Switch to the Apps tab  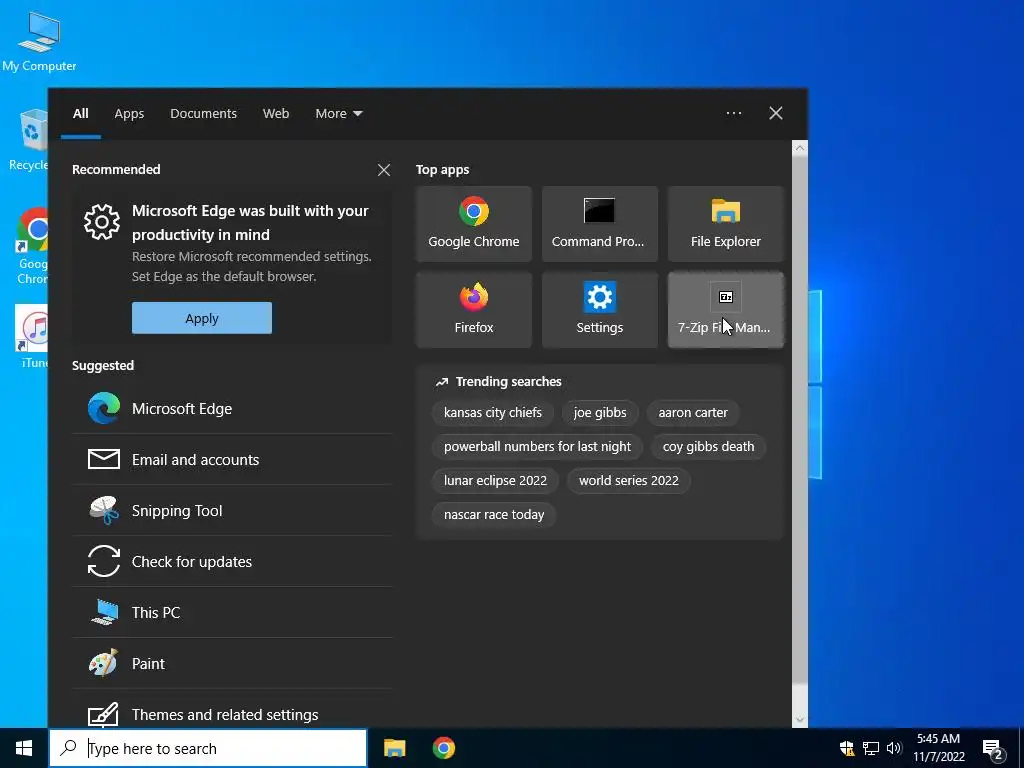tap(129, 114)
